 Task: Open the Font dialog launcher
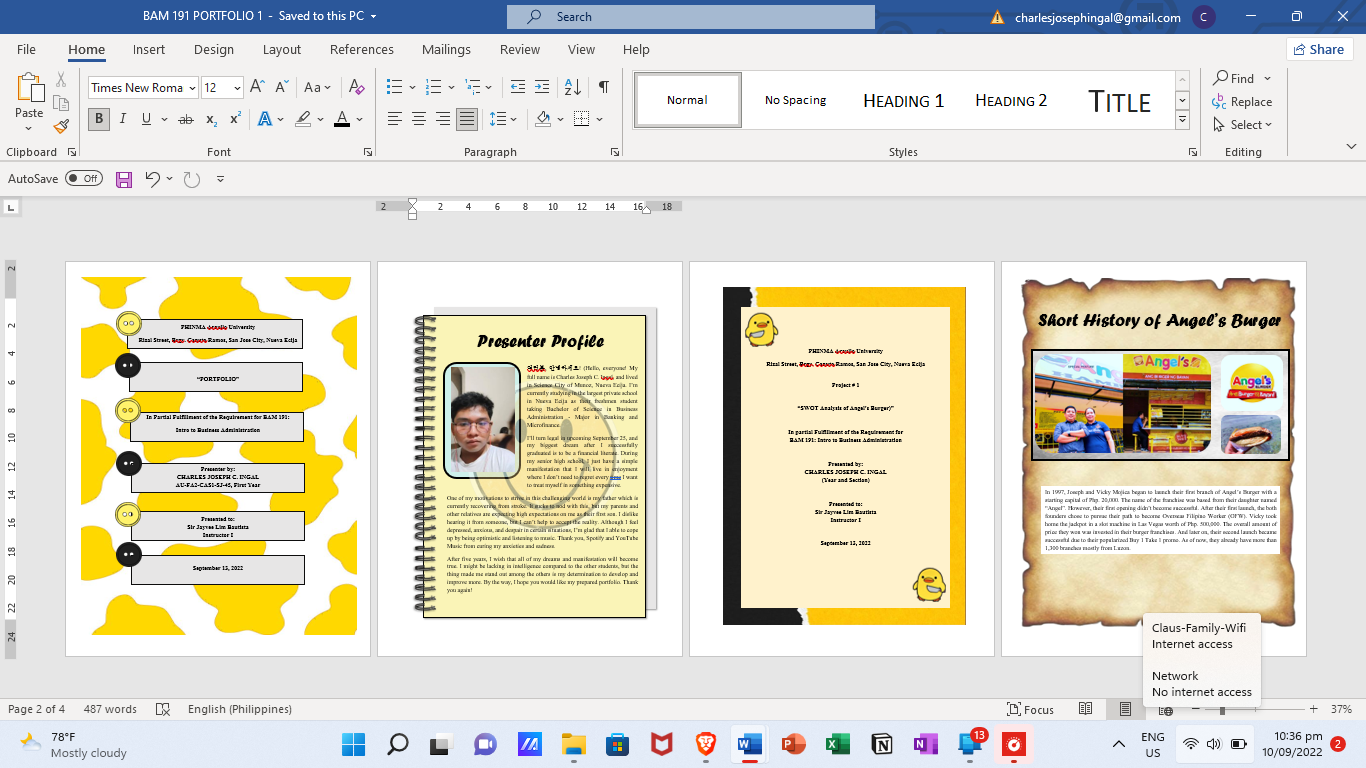click(x=368, y=152)
